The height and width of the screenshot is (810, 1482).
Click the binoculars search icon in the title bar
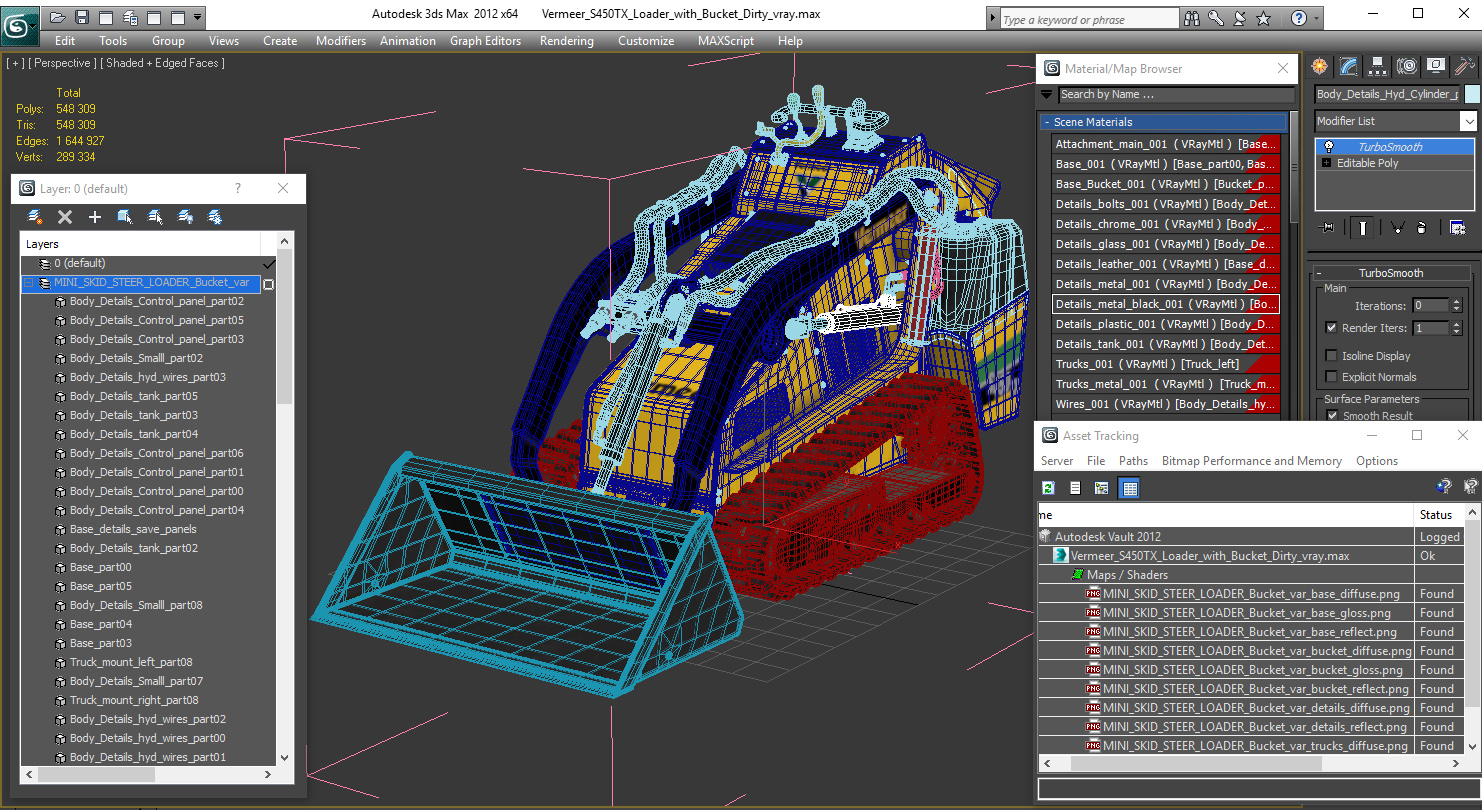coord(1192,18)
